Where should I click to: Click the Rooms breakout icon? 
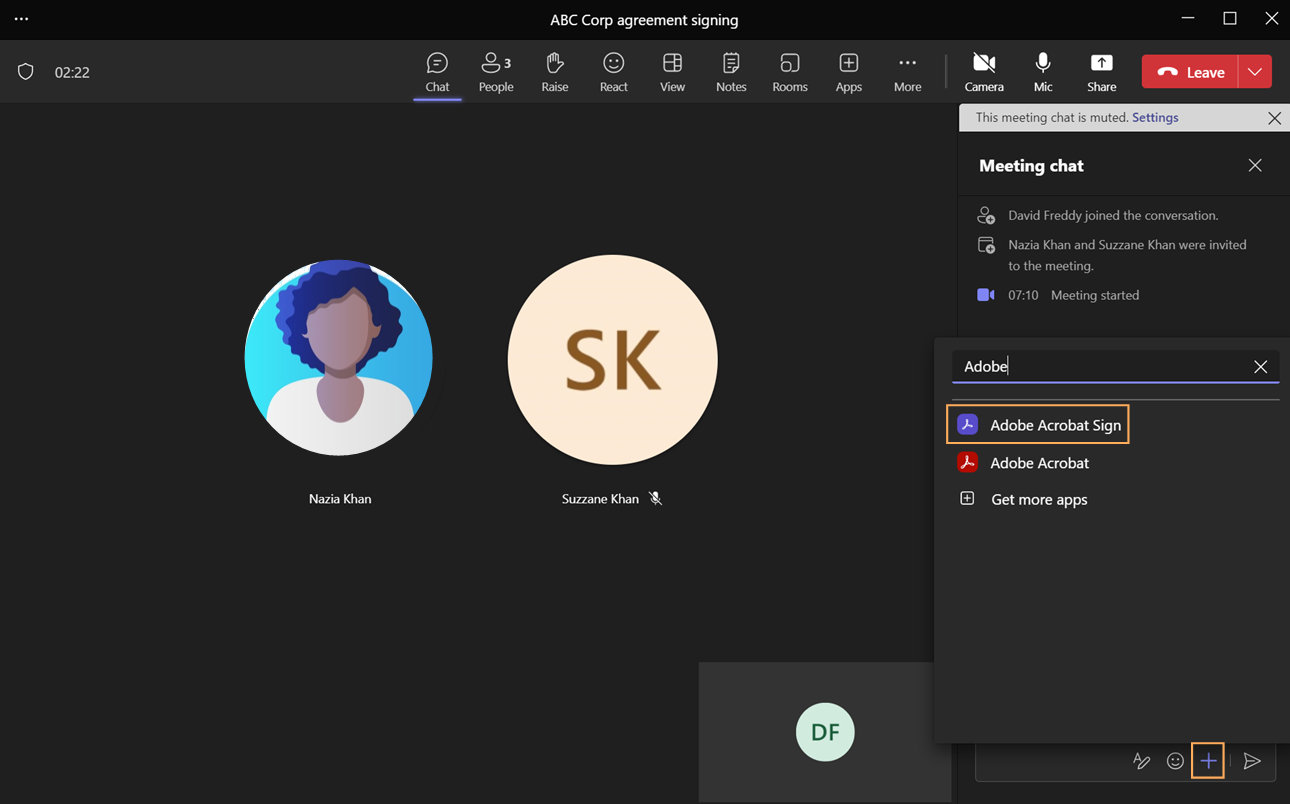tap(789, 71)
